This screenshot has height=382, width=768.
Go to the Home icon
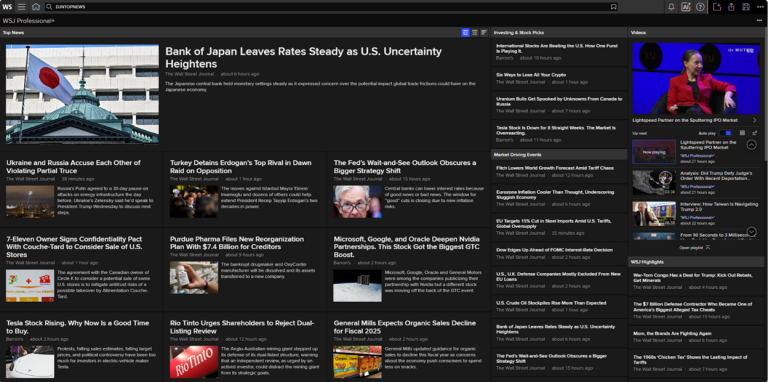coord(36,7)
